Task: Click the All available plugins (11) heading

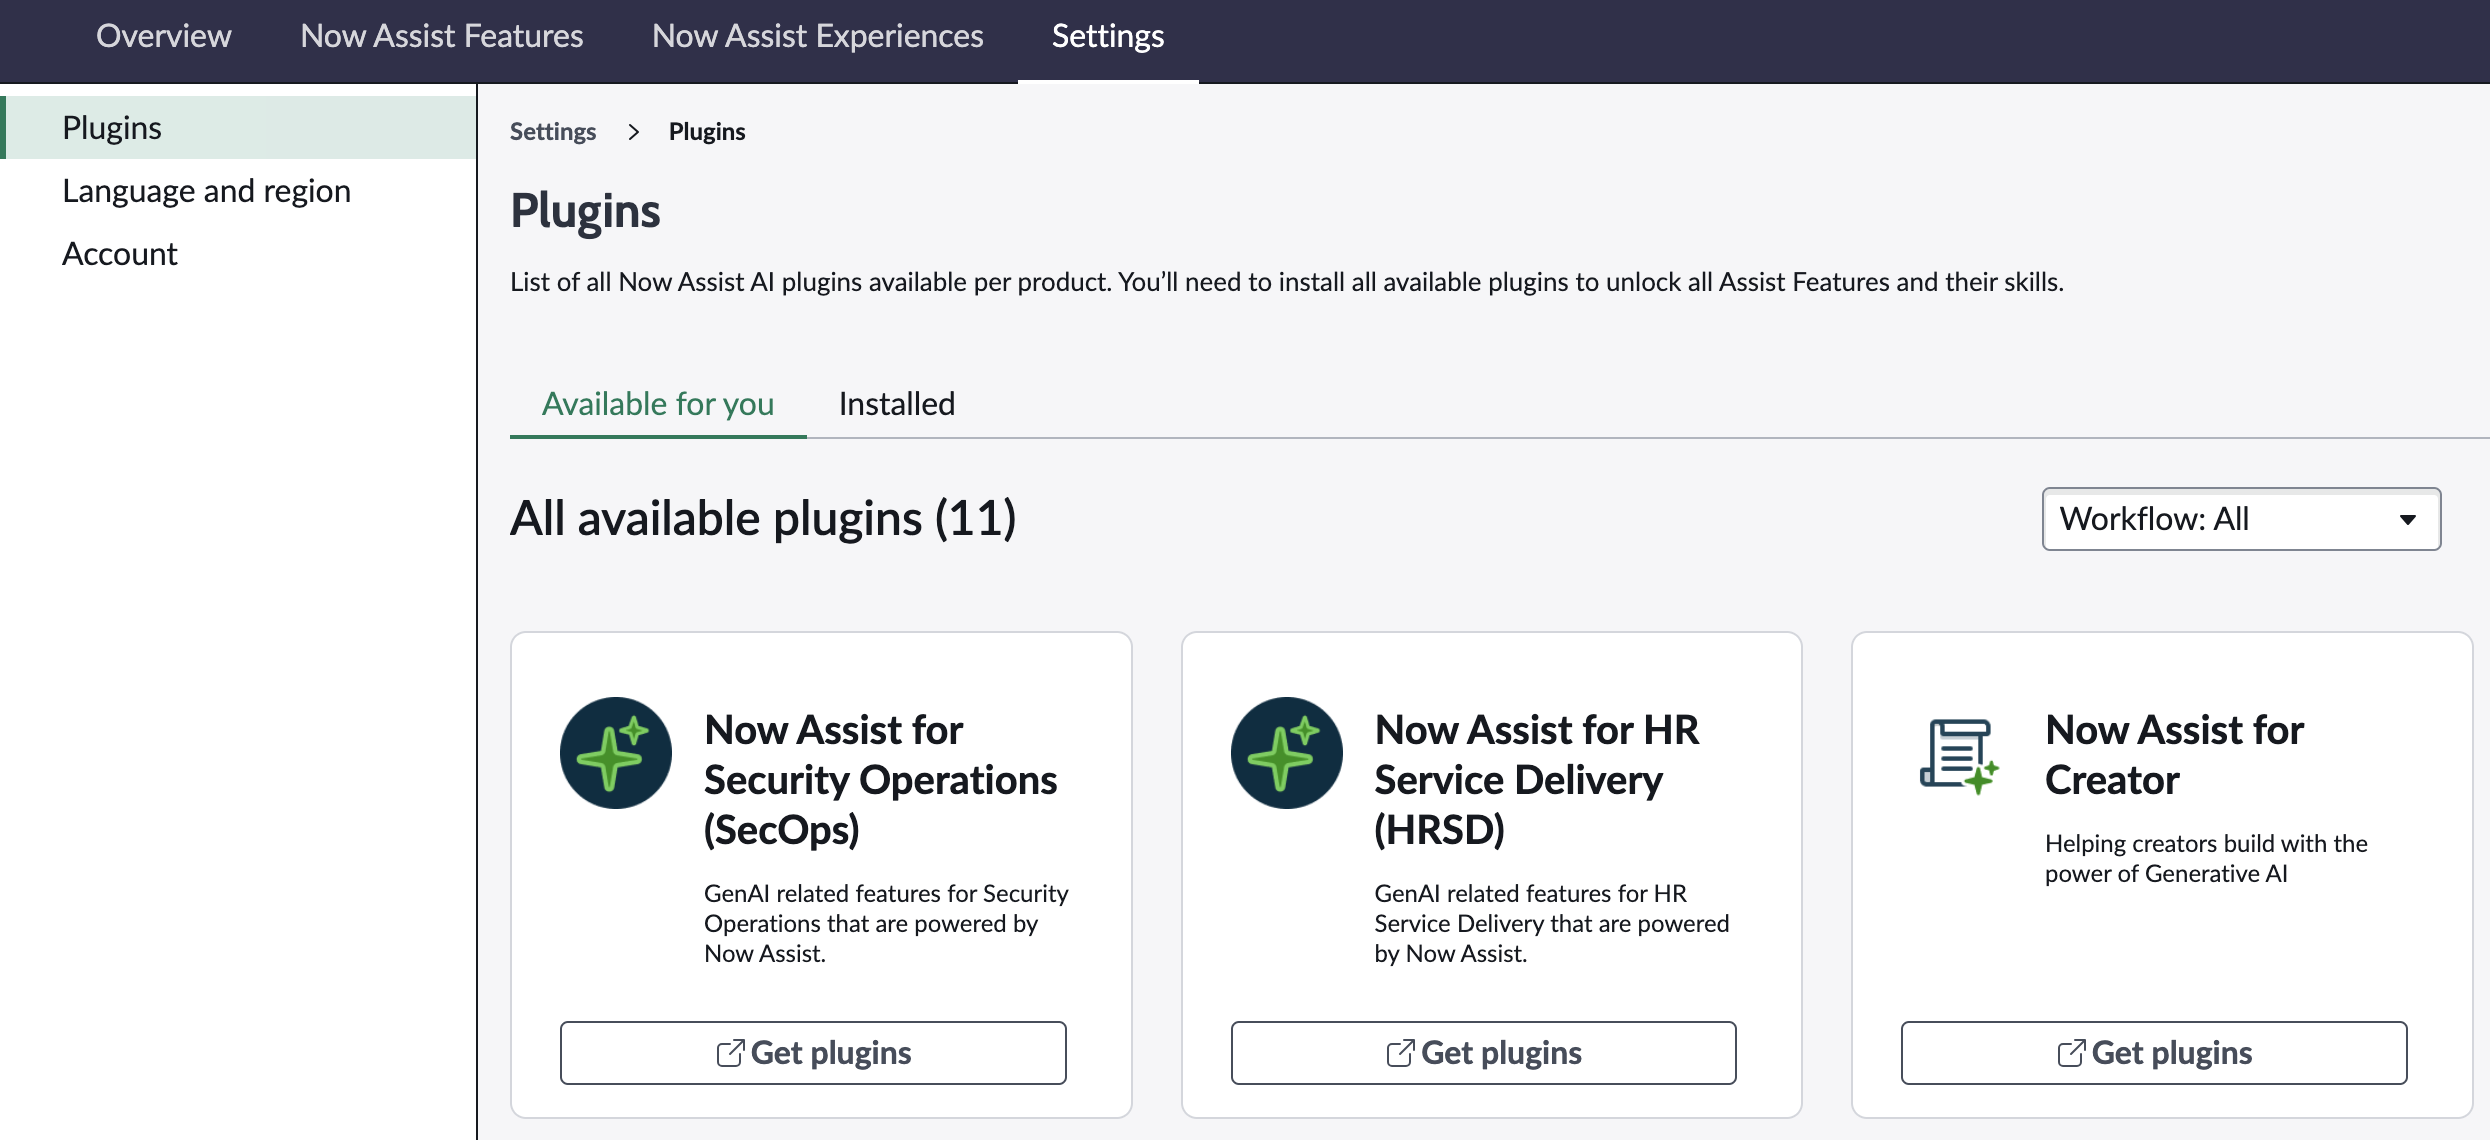Action: tap(763, 519)
